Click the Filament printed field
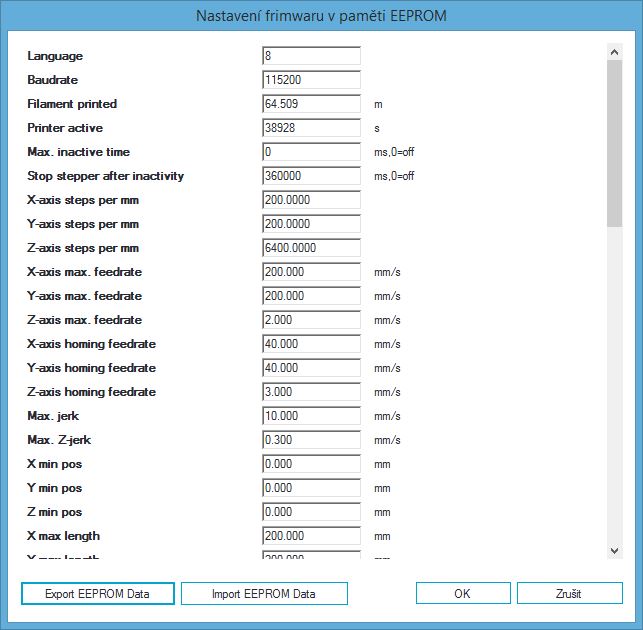Viewport: 643px width, 630px height. click(x=311, y=104)
